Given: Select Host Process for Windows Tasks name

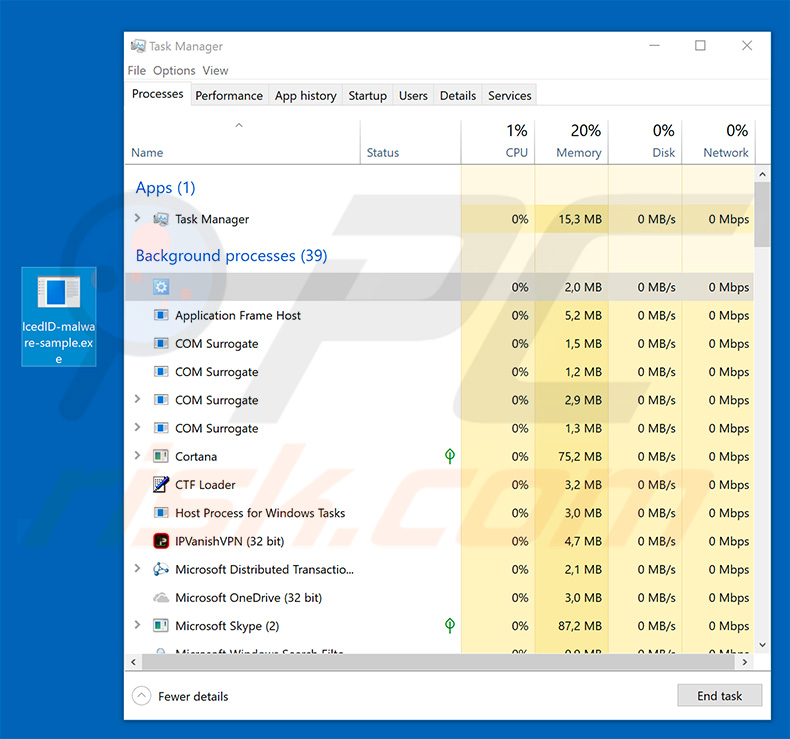Looking at the screenshot, I should point(260,513).
